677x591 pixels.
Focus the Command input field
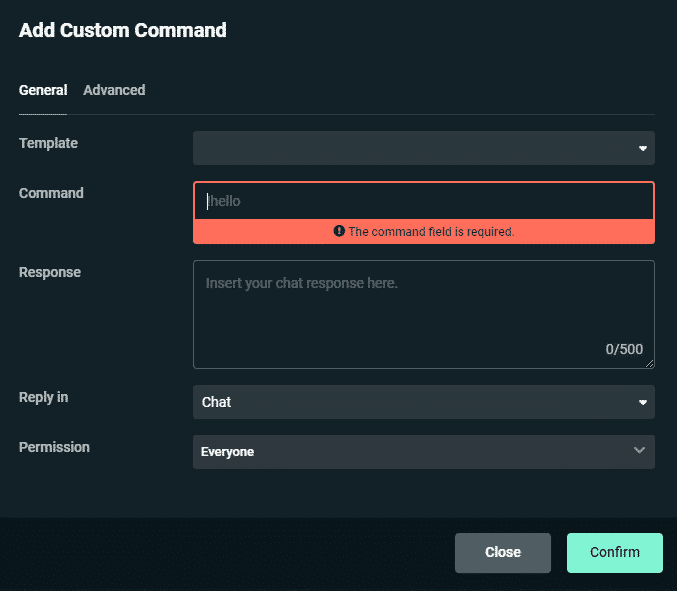(x=424, y=201)
